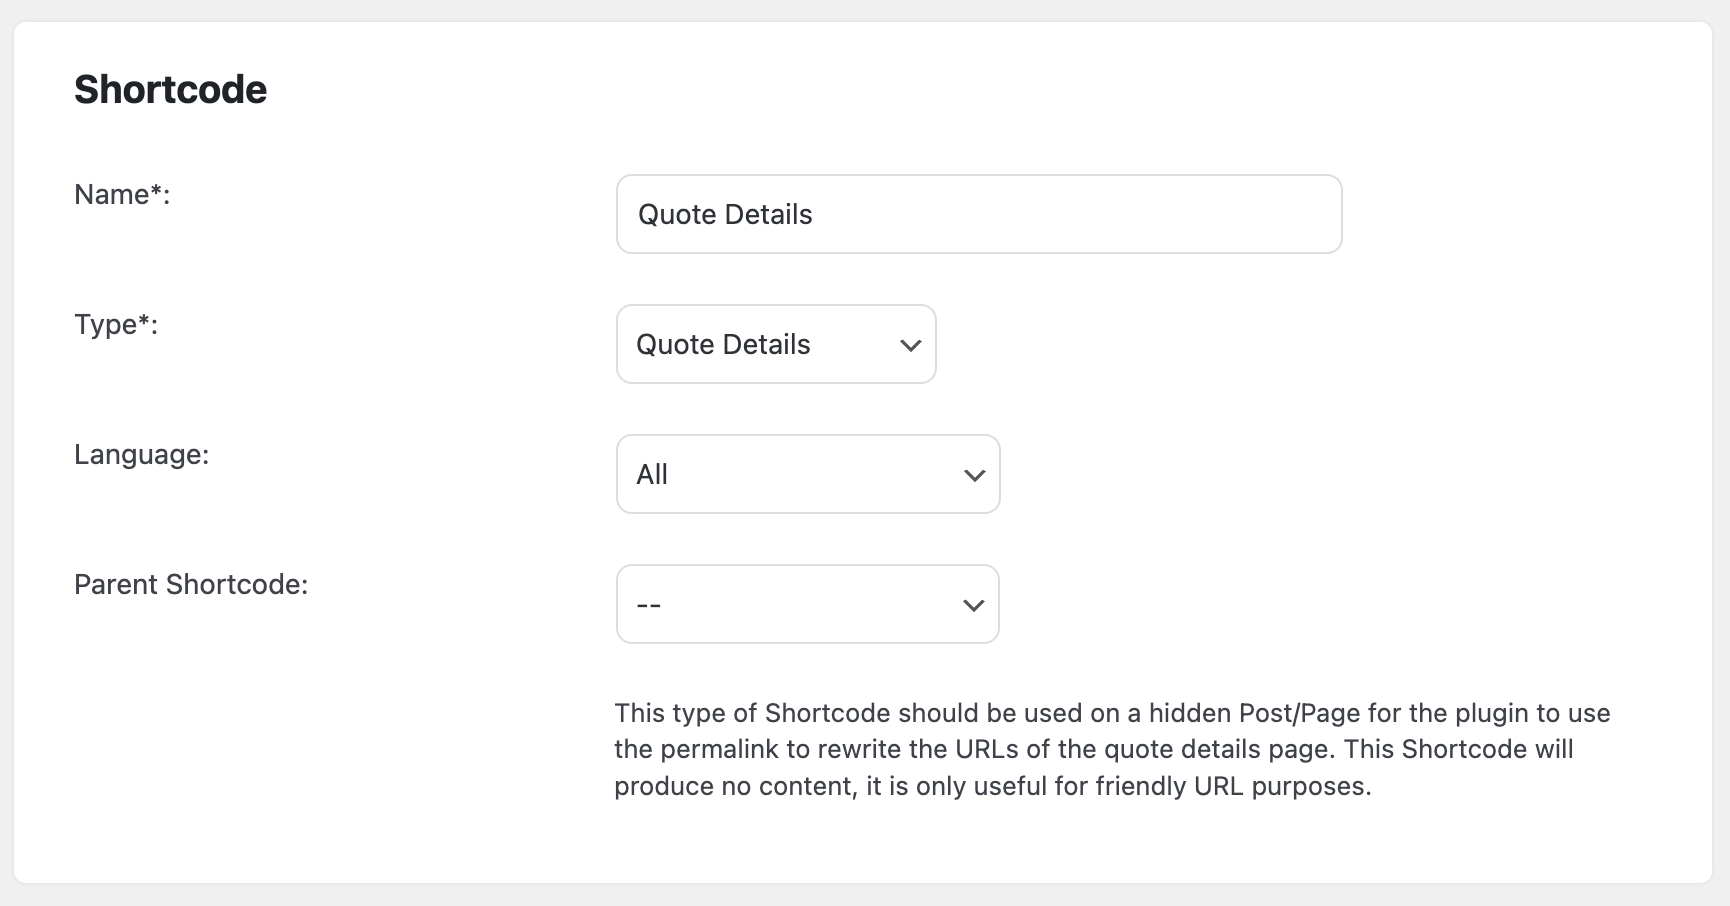Click the Shortcode section heading
The width and height of the screenshot is (1730, 906).
pyautogui.click(x=170, y=90)
